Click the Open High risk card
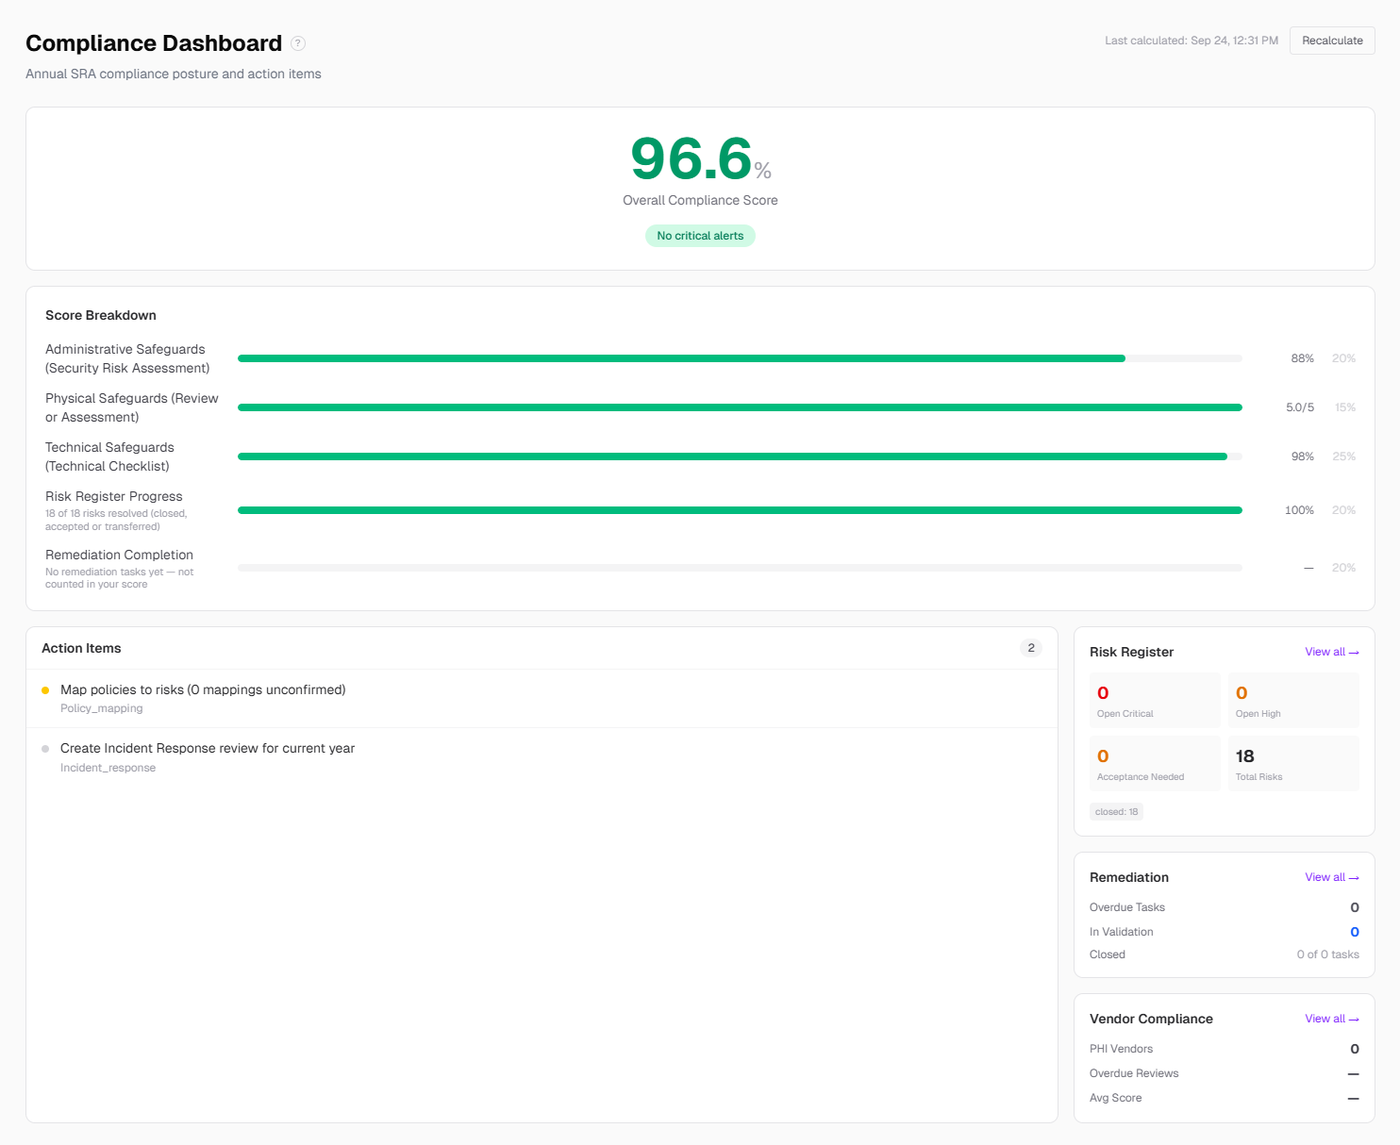The image size is (1400, 1145). pyautogui.click(x=1293, y=700)
